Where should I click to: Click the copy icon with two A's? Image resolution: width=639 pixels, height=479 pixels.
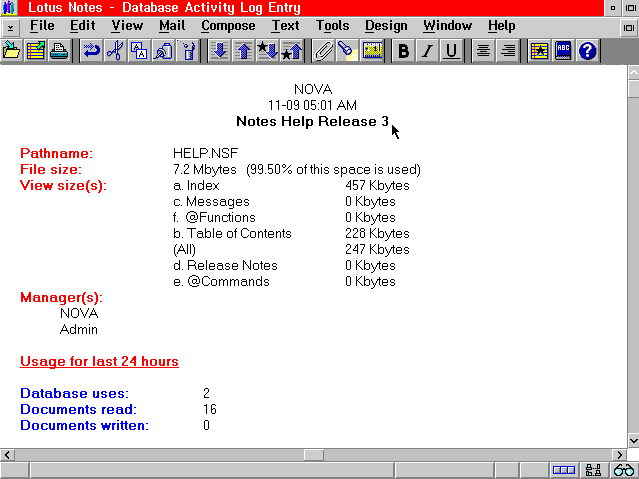click(139, 51)
